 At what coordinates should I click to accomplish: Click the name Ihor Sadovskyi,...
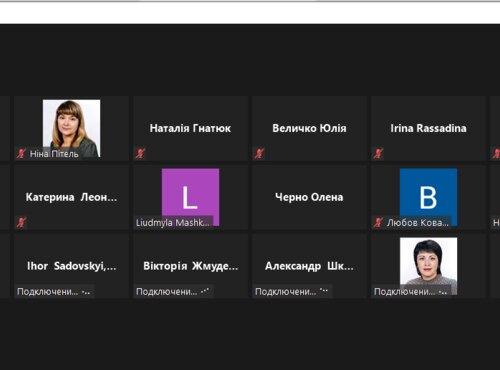coord(71,266)
